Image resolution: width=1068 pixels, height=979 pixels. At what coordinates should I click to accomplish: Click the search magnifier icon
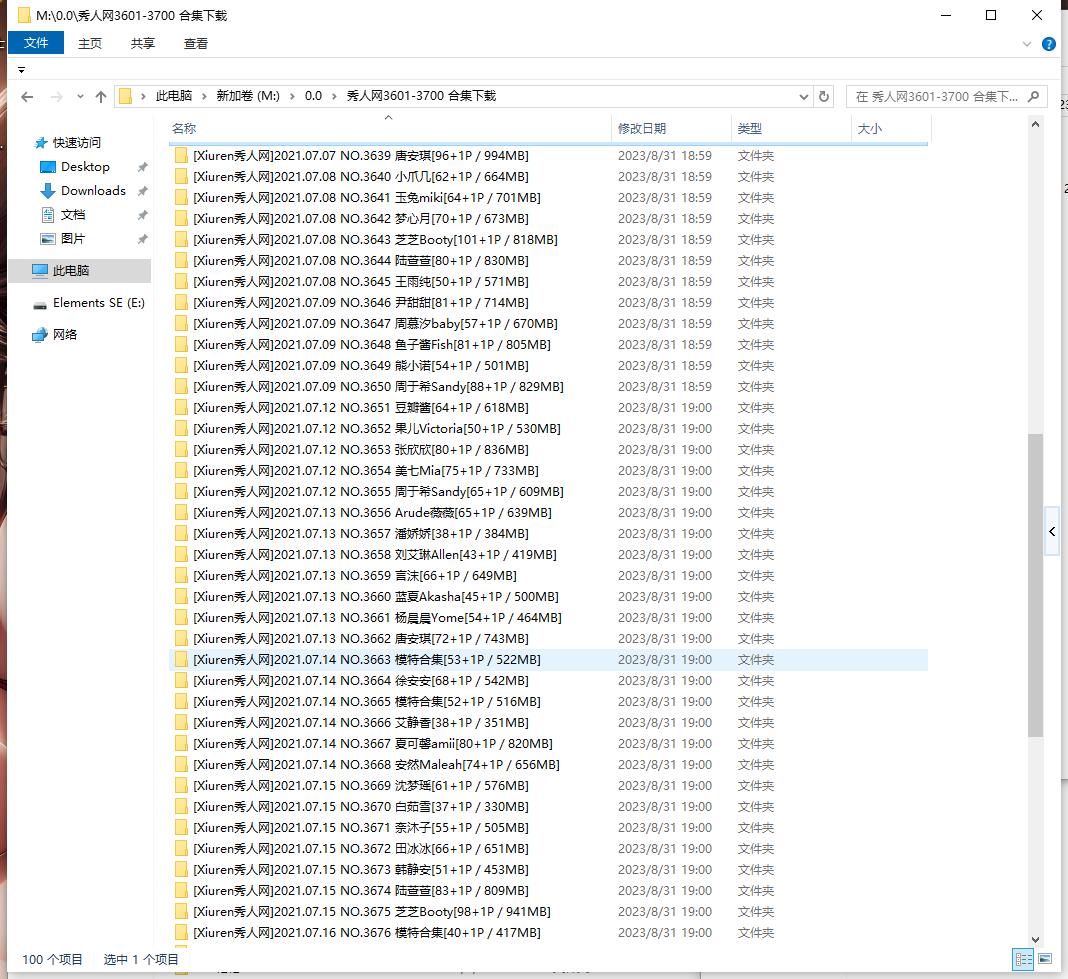coord(1034,97)
